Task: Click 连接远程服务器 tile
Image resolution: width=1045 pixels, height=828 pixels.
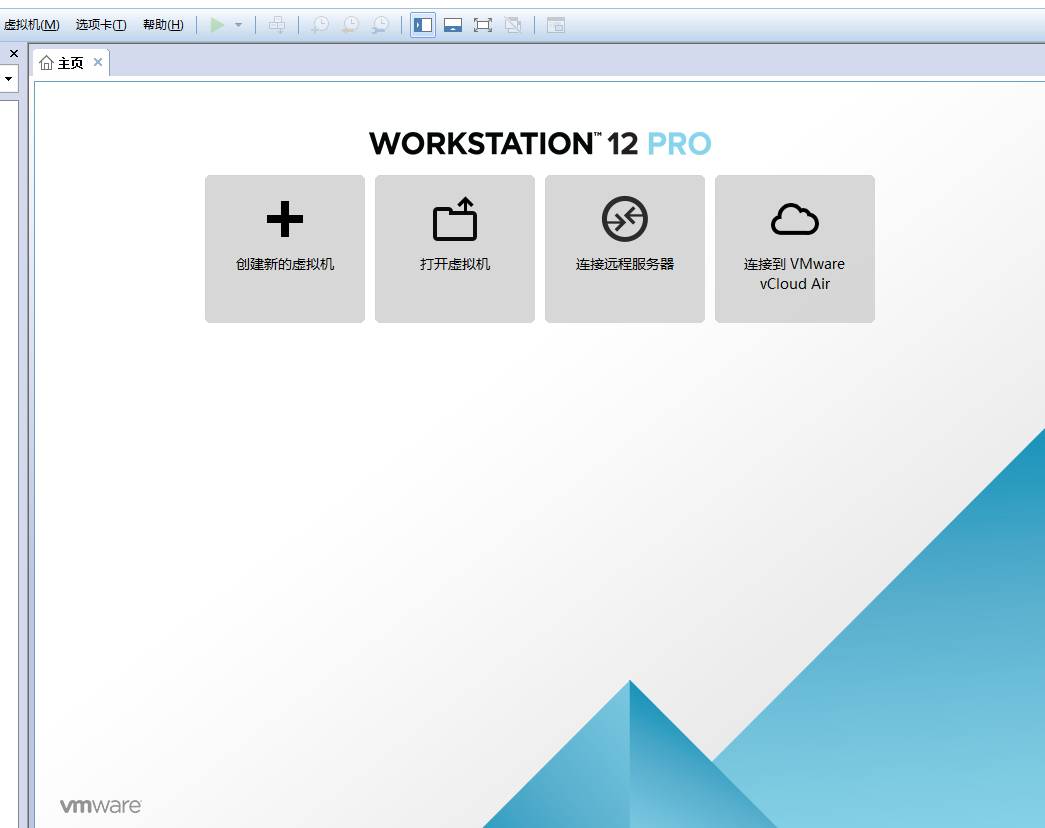Action: coord(624,249)
